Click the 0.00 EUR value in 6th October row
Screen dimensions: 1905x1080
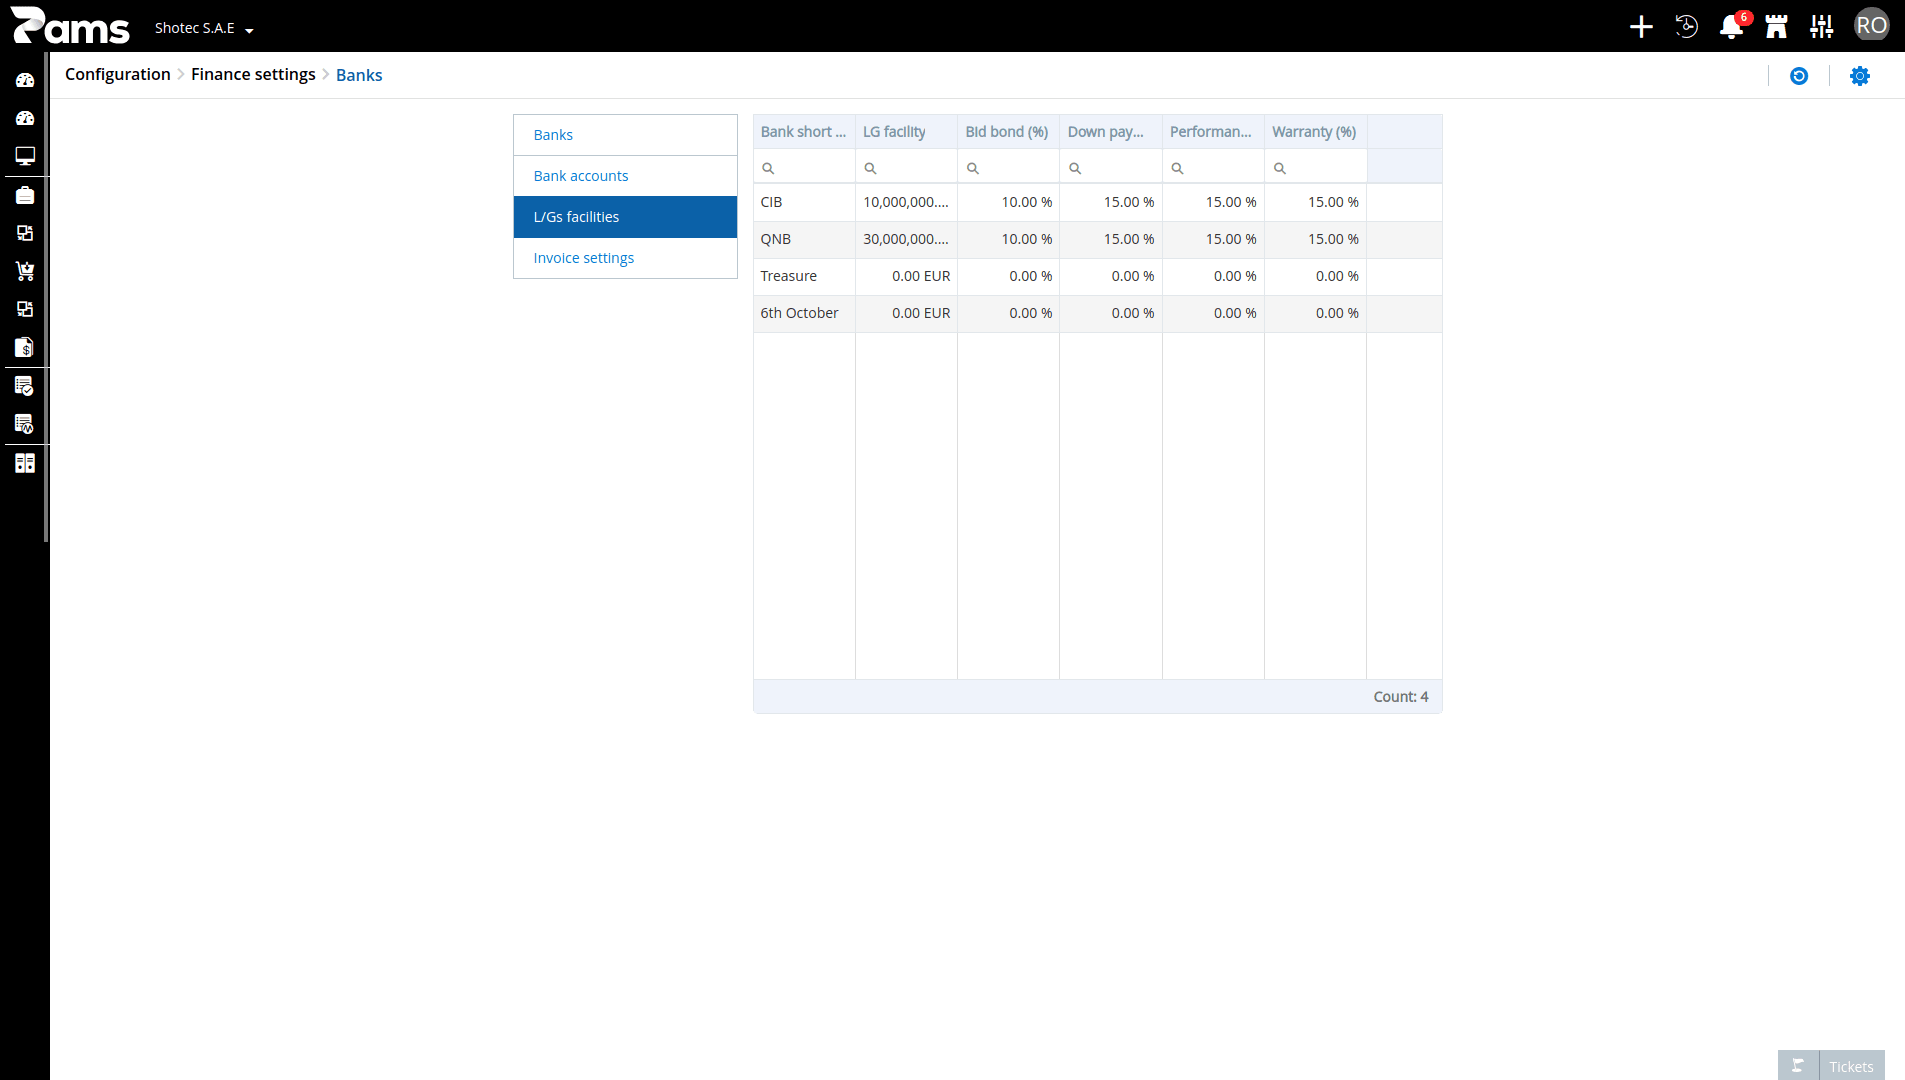[x=921, y=313]
